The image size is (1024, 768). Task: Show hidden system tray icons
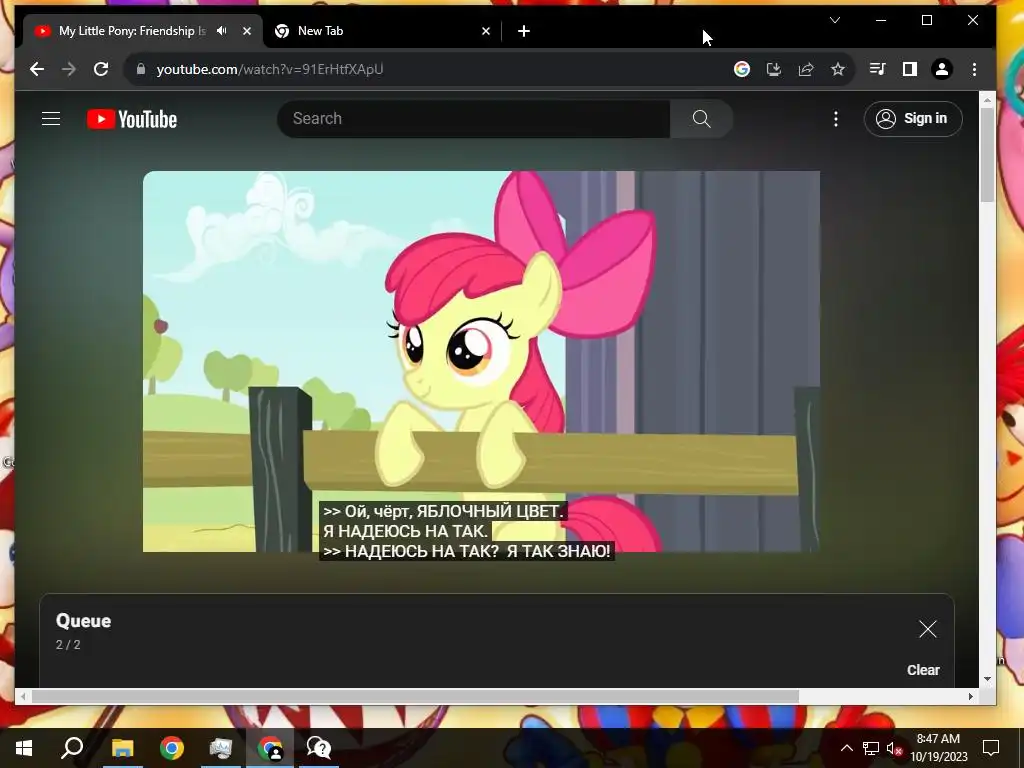(846, 748)
